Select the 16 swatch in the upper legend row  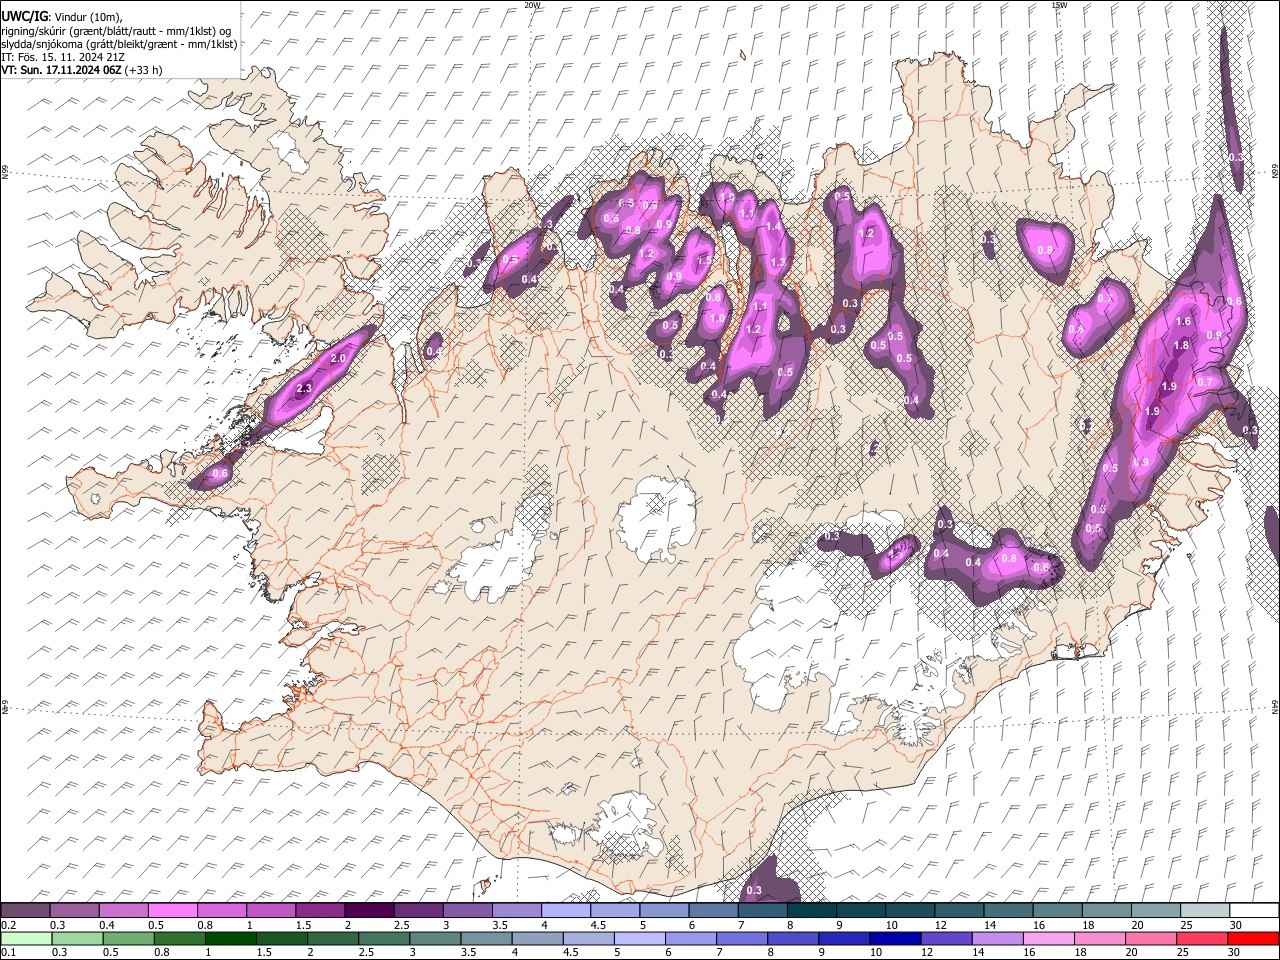pyautogui.click(x=1058, y=911)
